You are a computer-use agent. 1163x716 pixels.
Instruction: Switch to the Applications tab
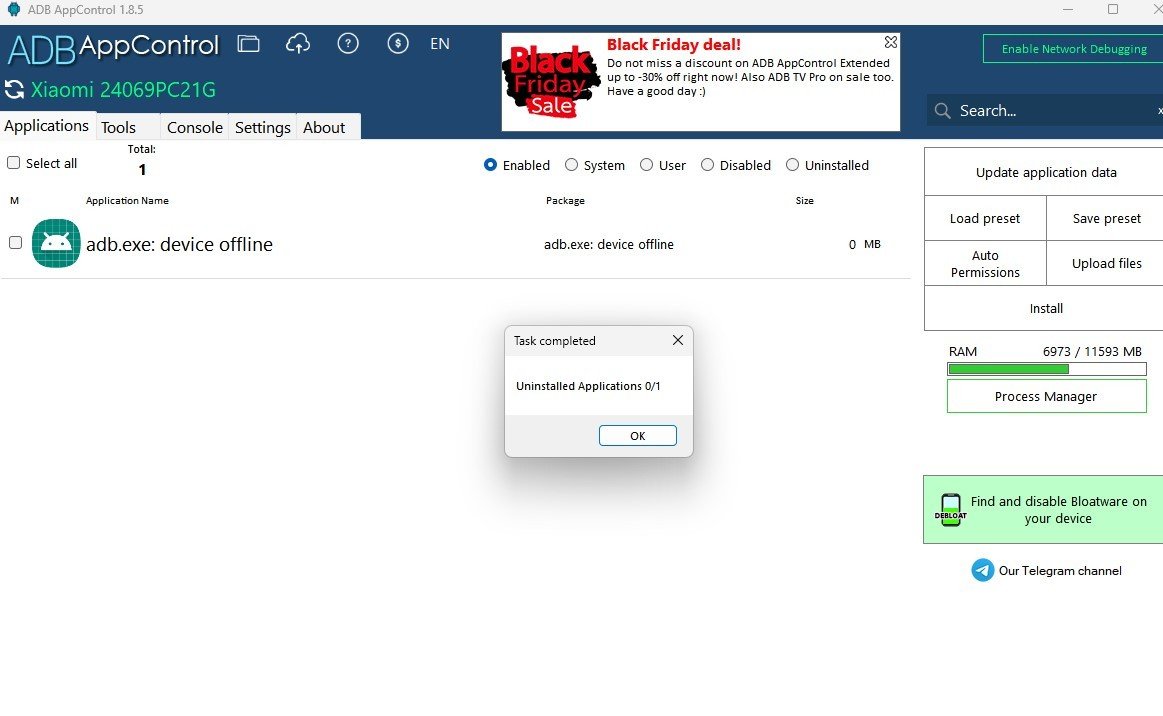click(x=47, y=126)
